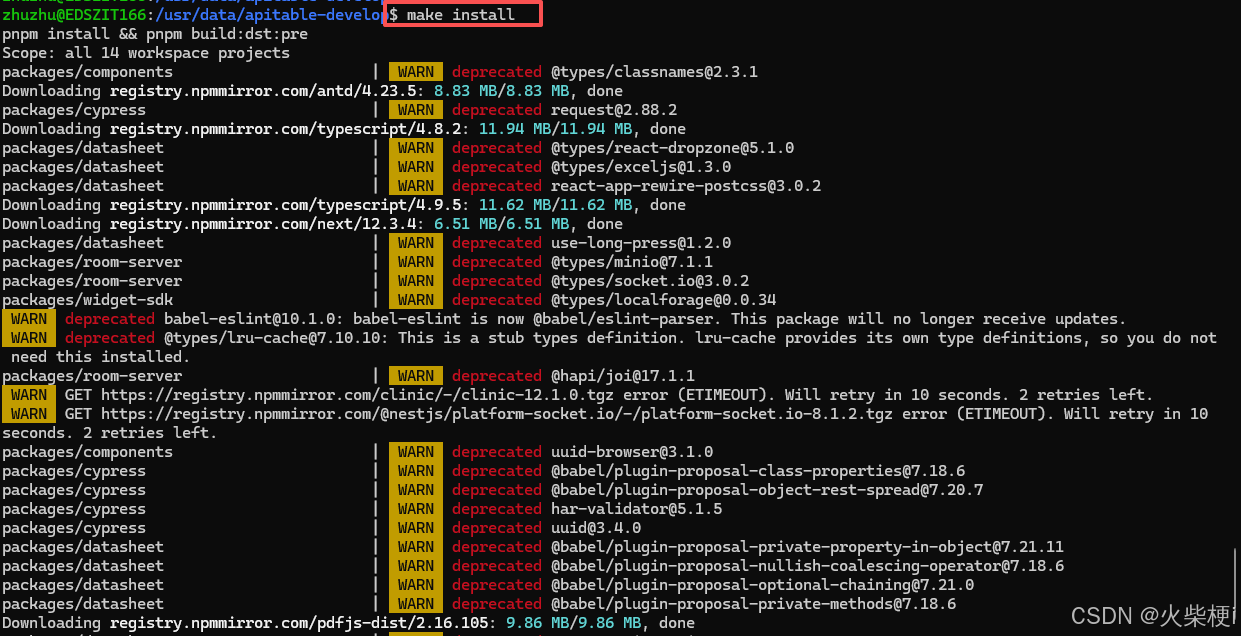The height and width of the screenshot is (636, 1241).
Task: Click 'packages/components' on the classnames row
Action: tap(87, 72)
